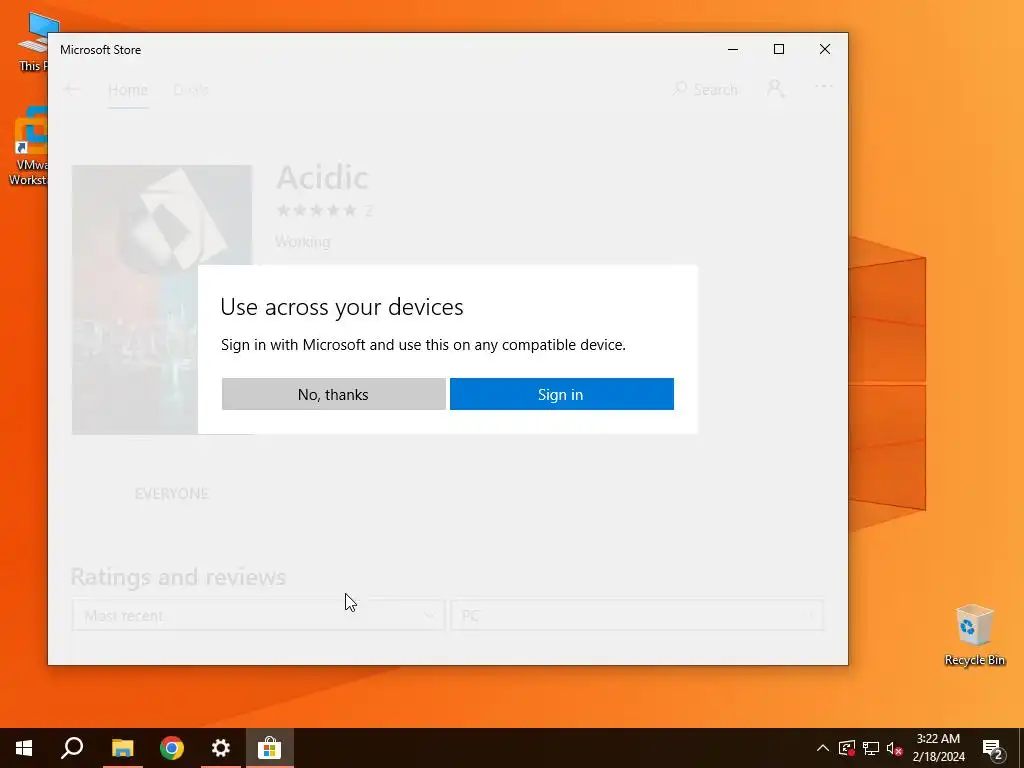Open Search in Microsoft Store
The image size is (1024, 768).
coord(706,89)
